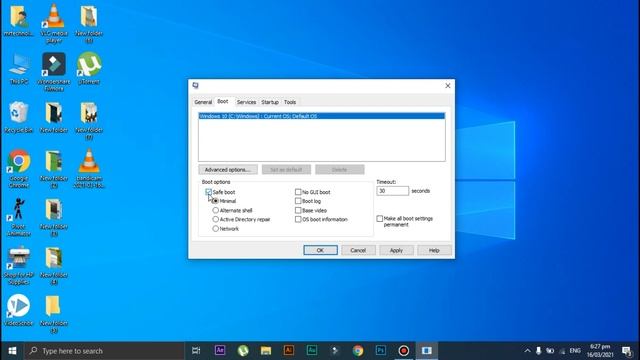This screenshot has height=360, width=640.
Task: Uncheck the Safe boot checkbox
Action: point(209,192)
